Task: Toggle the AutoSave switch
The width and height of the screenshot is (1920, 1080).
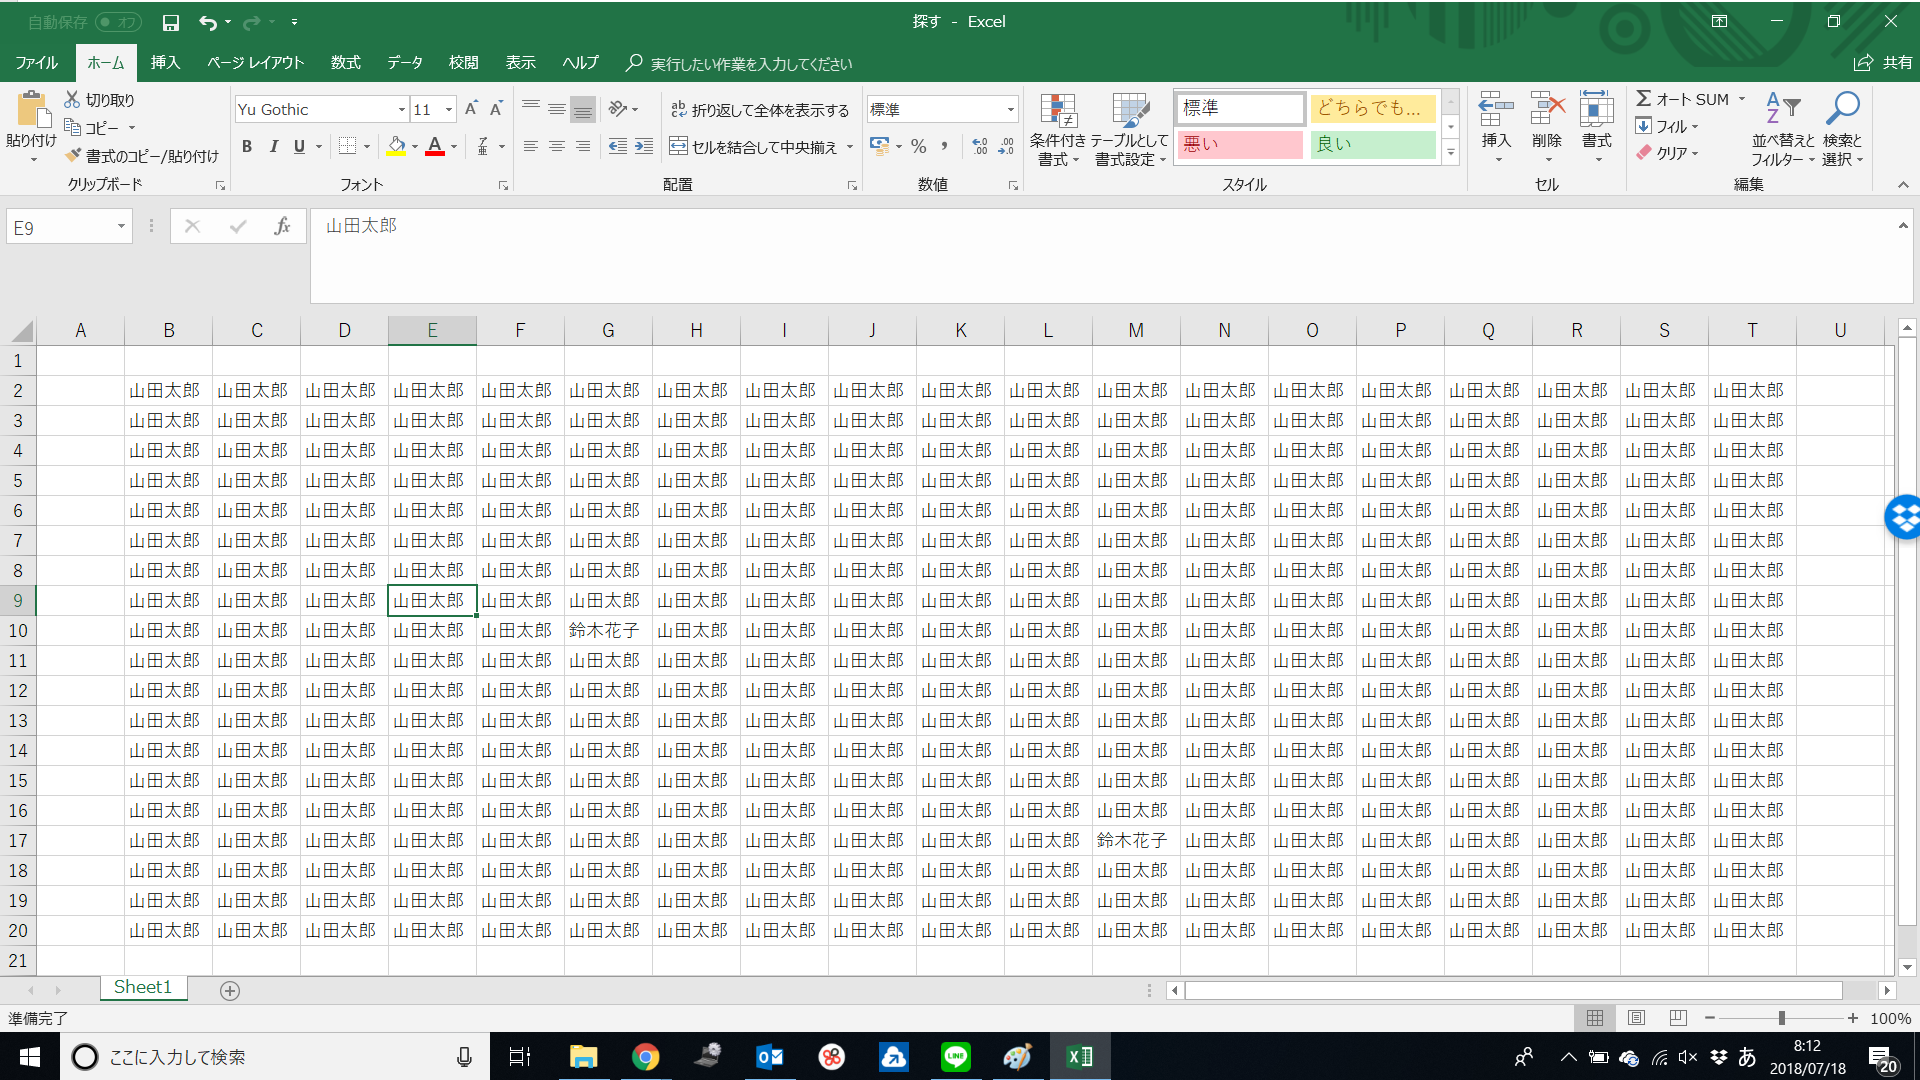Action: pos(119,22)
